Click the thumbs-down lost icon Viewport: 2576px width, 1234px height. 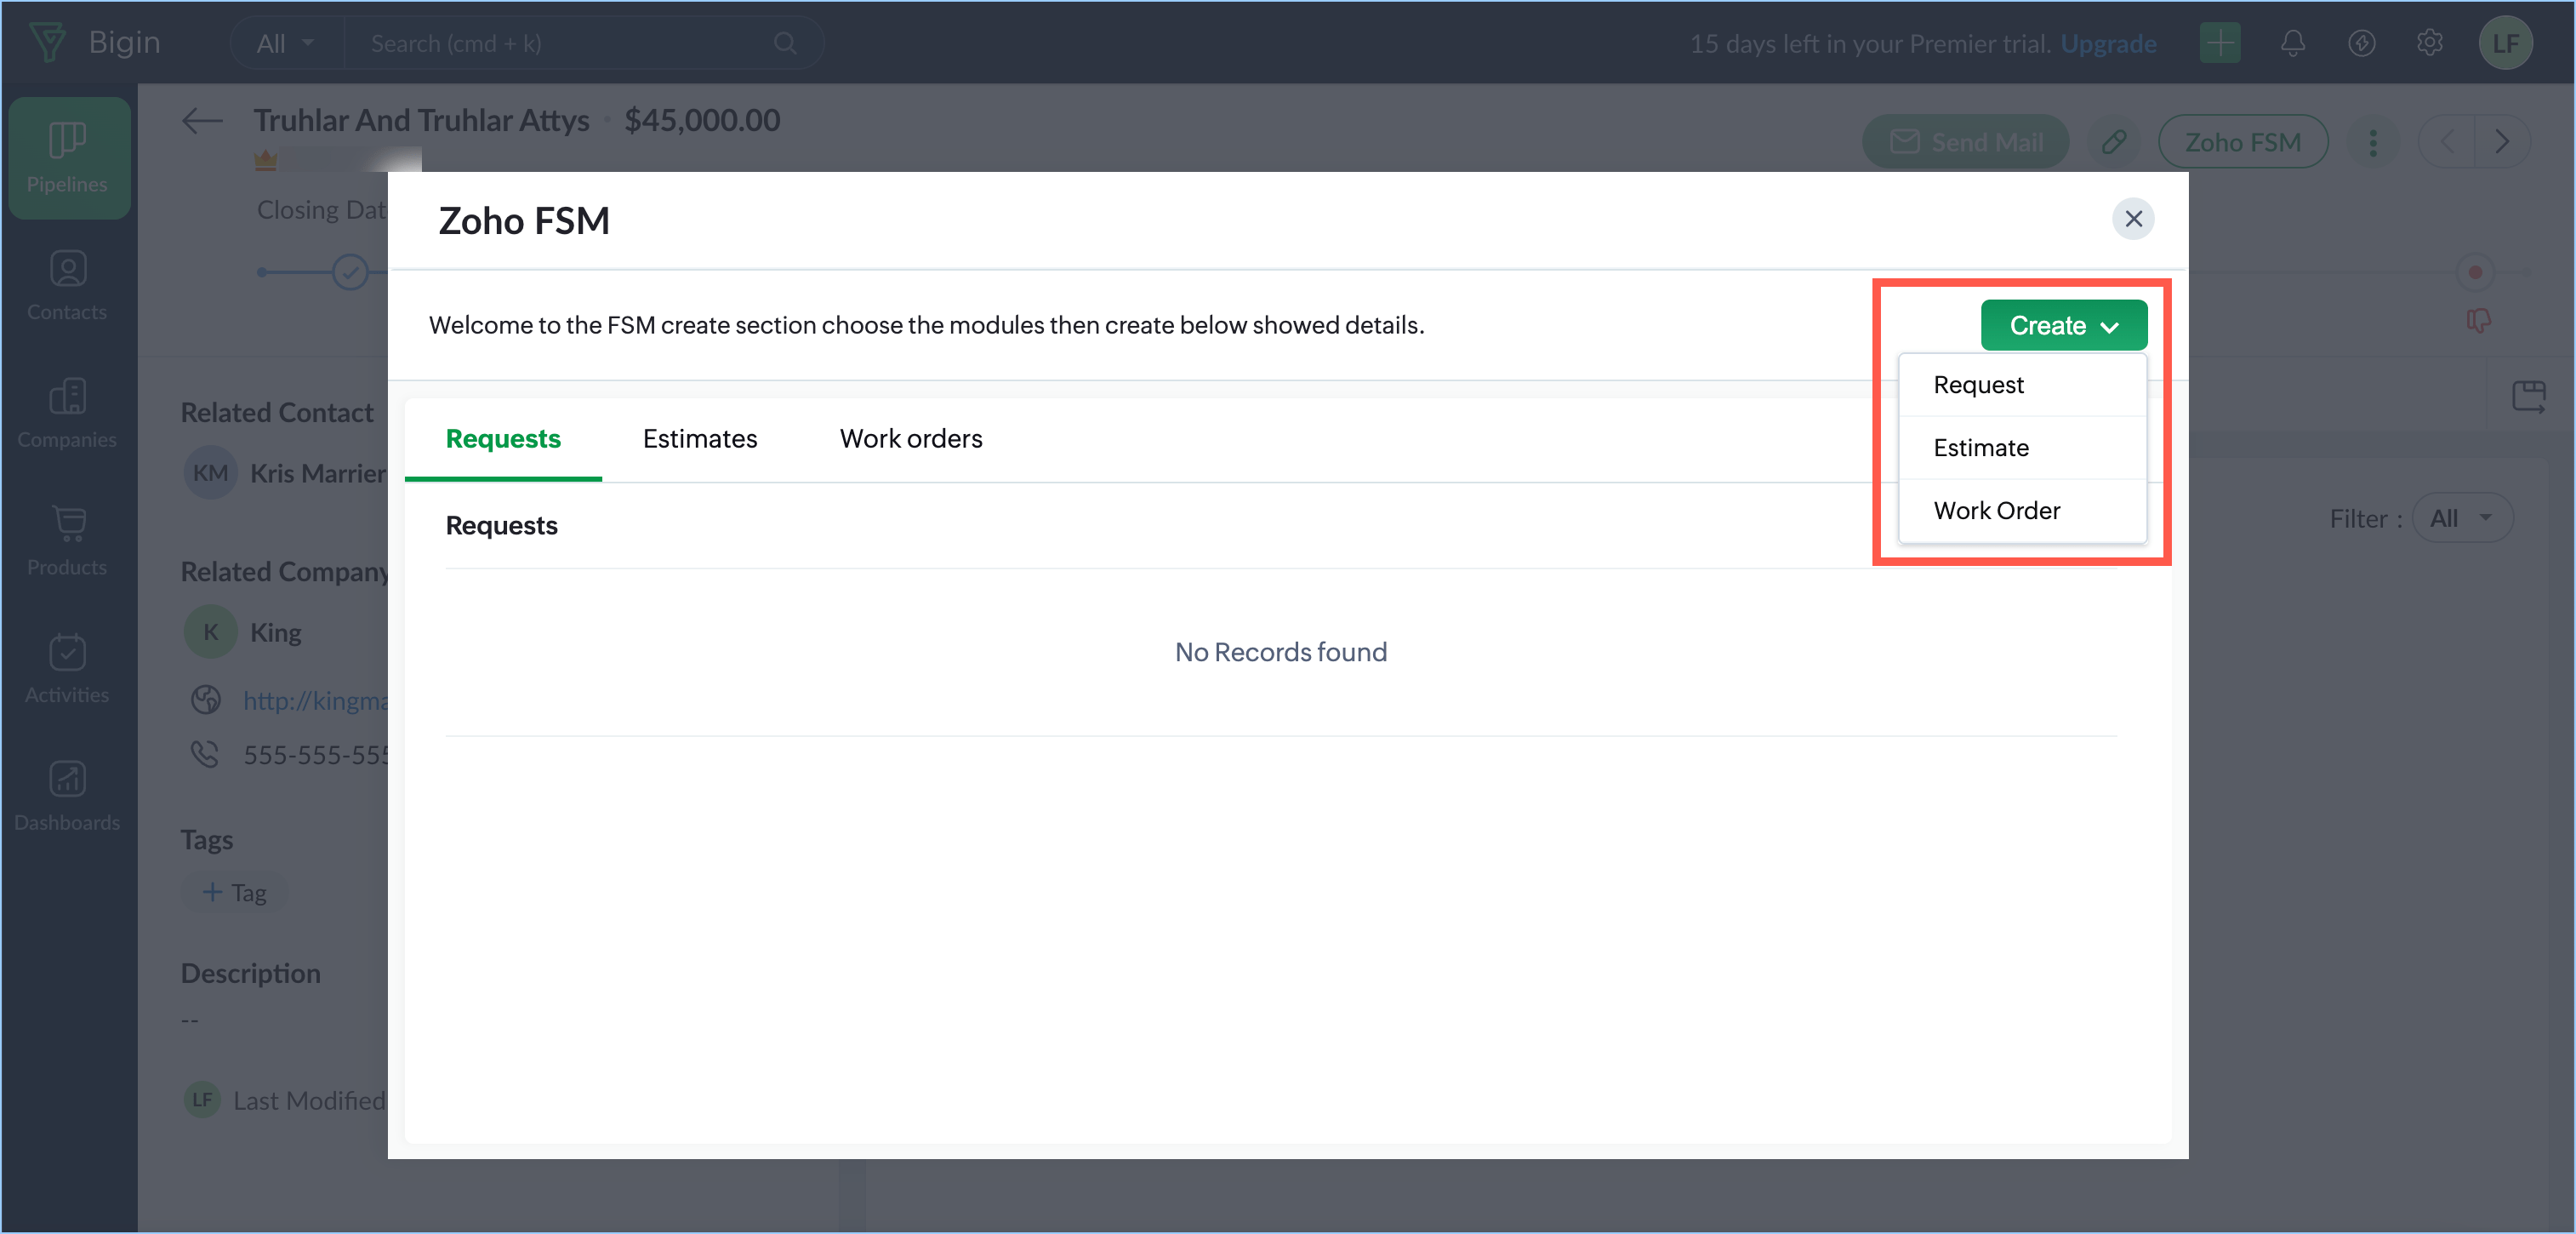(x=2478, y=321)
